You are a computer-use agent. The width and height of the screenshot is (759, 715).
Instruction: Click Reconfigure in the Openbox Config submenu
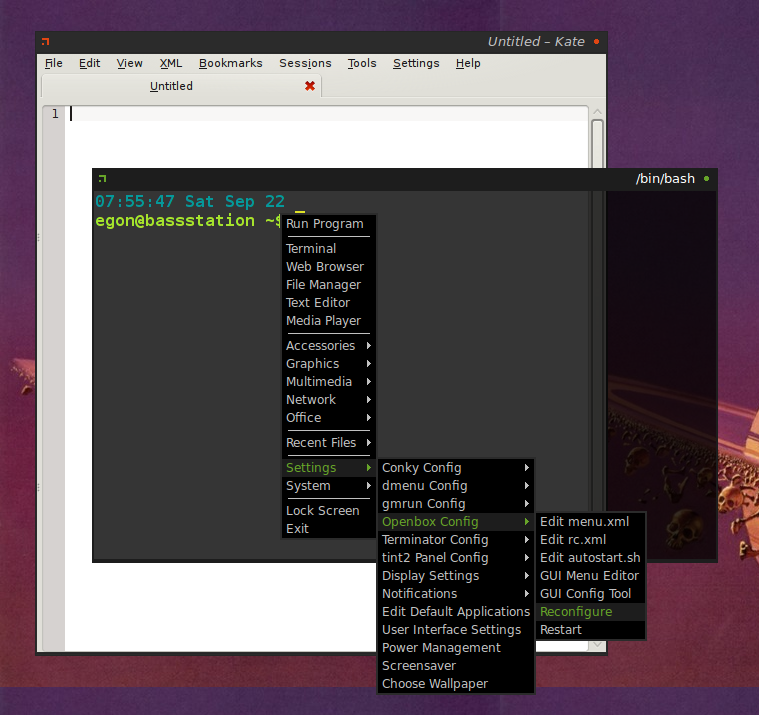coord(591,611)
